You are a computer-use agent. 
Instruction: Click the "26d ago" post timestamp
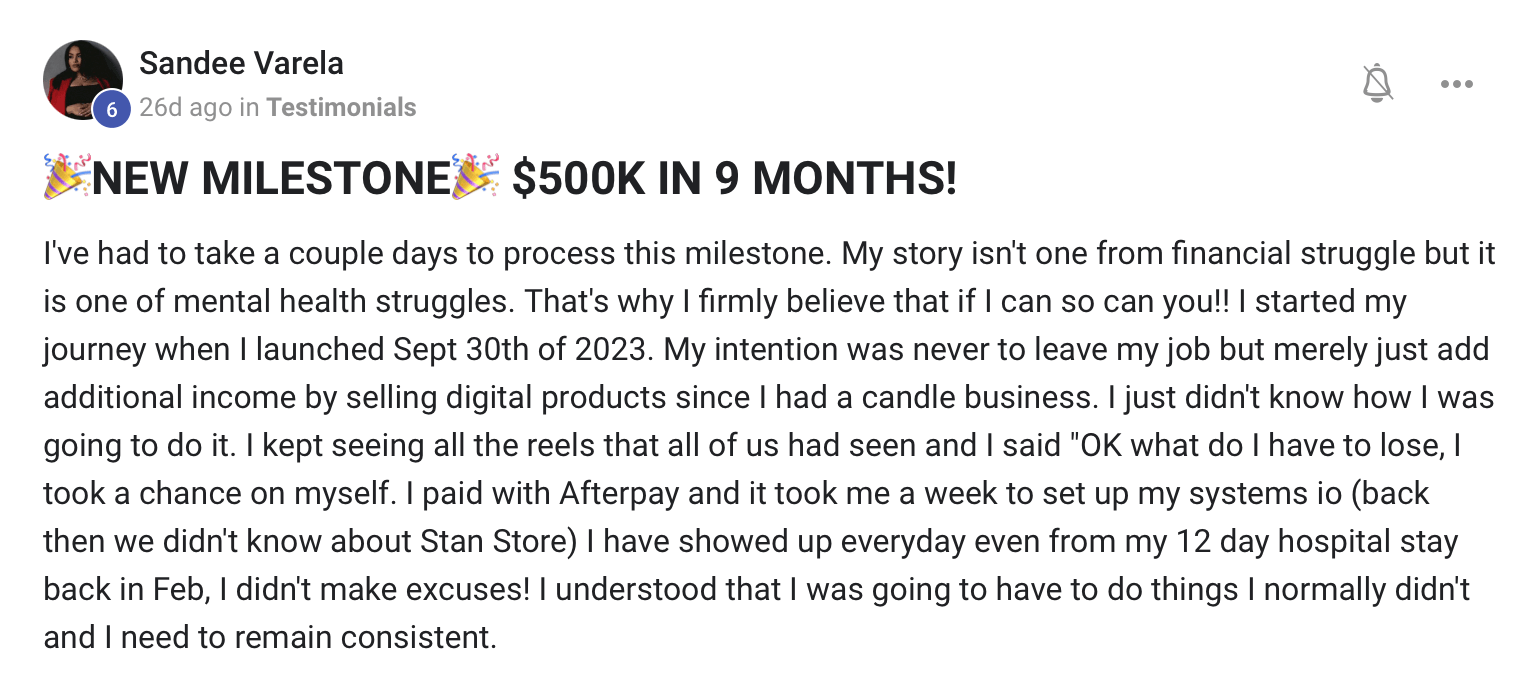185,107
